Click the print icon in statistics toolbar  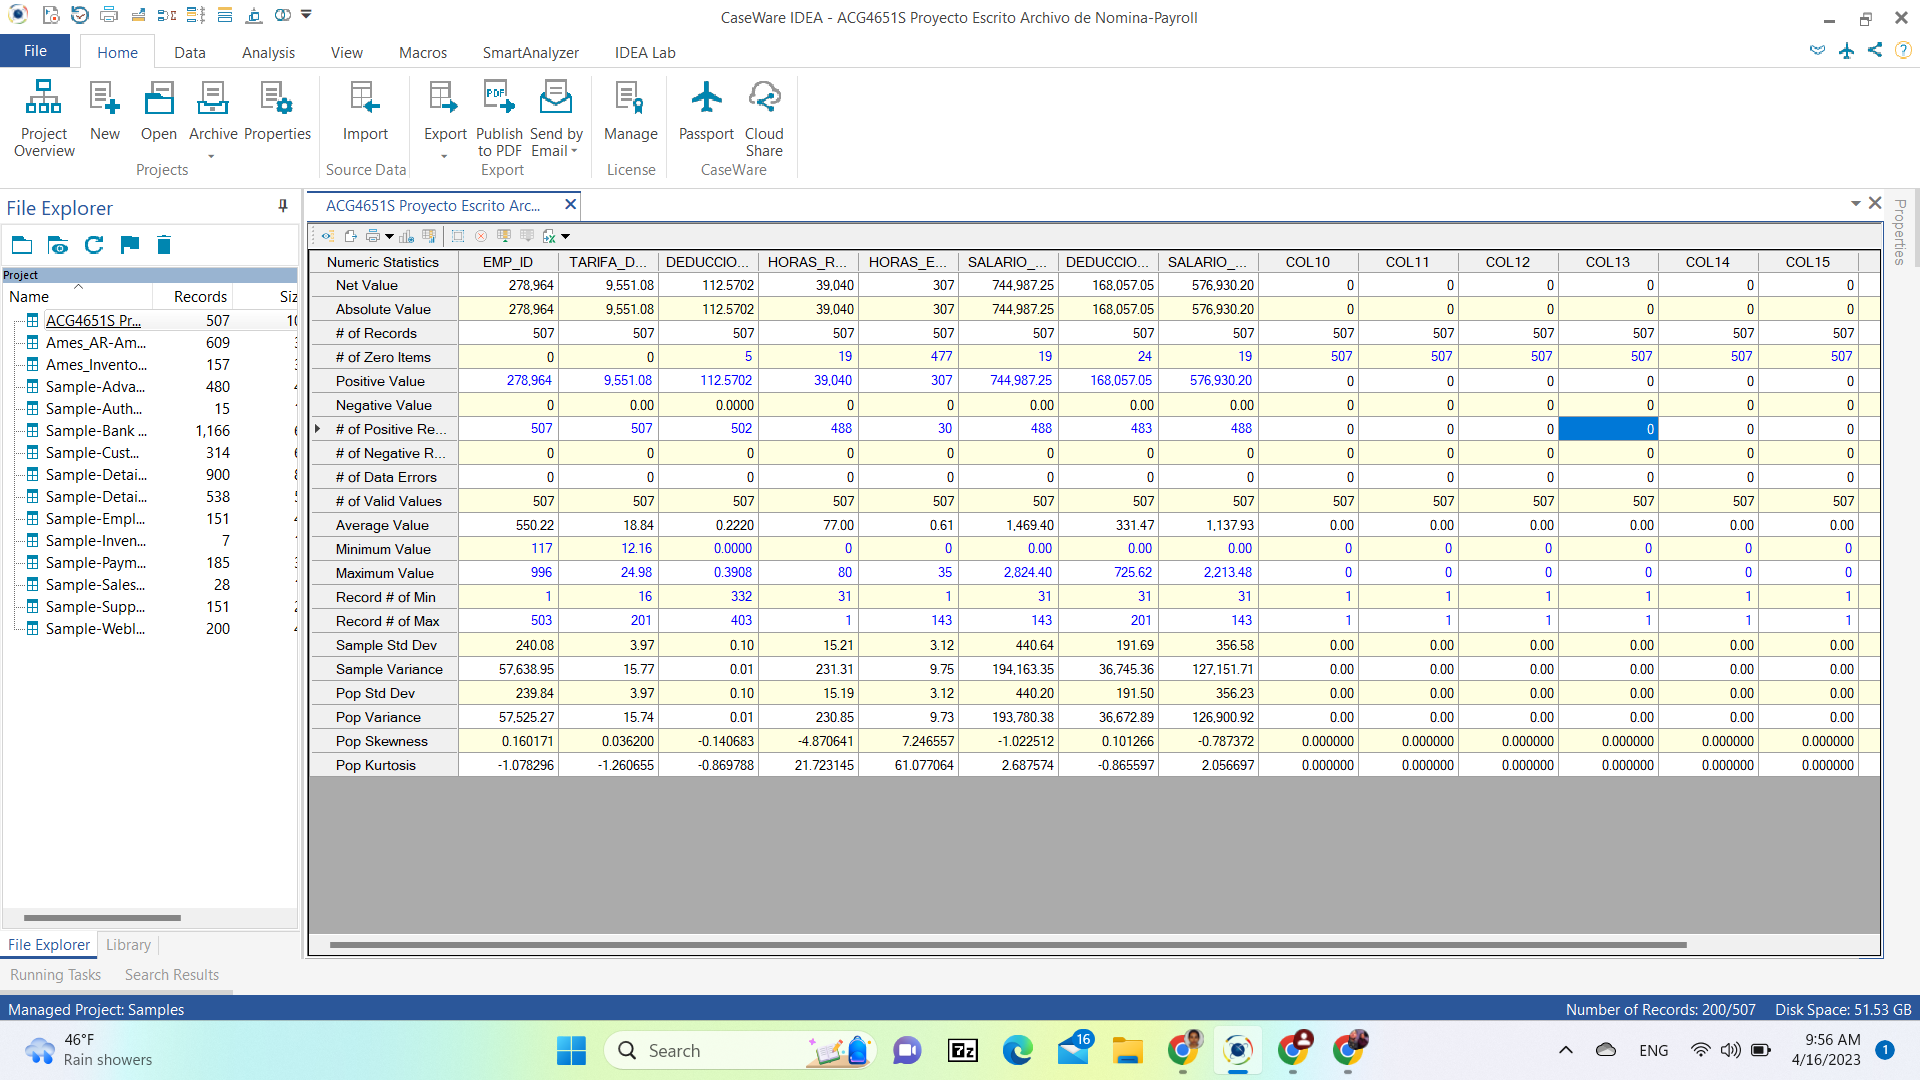coord(372,236)
